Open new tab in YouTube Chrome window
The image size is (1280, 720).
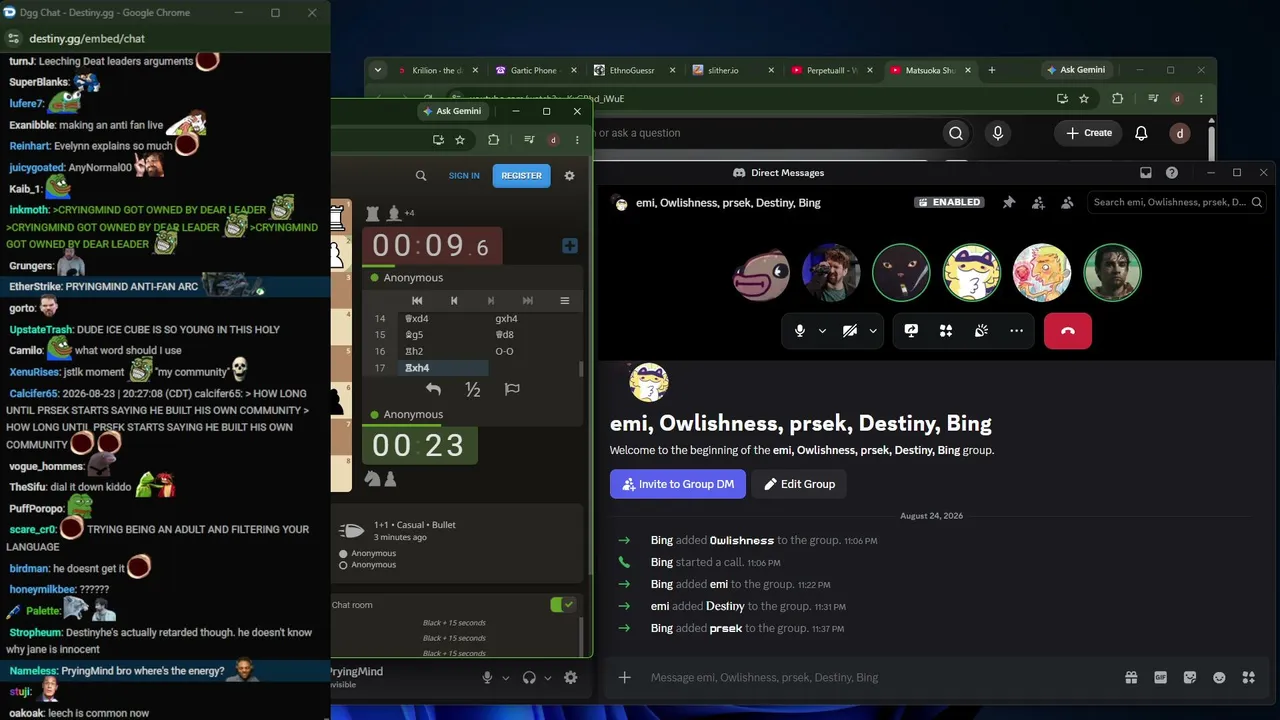tap(991, 70)
